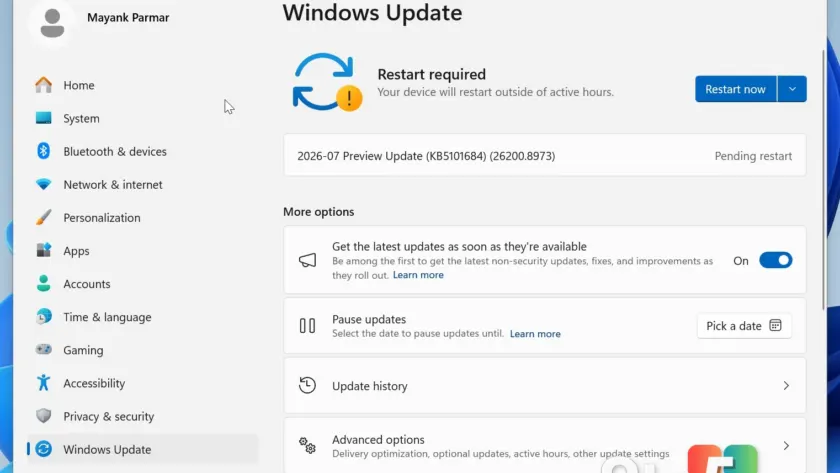Click the Windows Update sync icon in sidebar
Screen dimensions: 840x473
click(43, 449)
